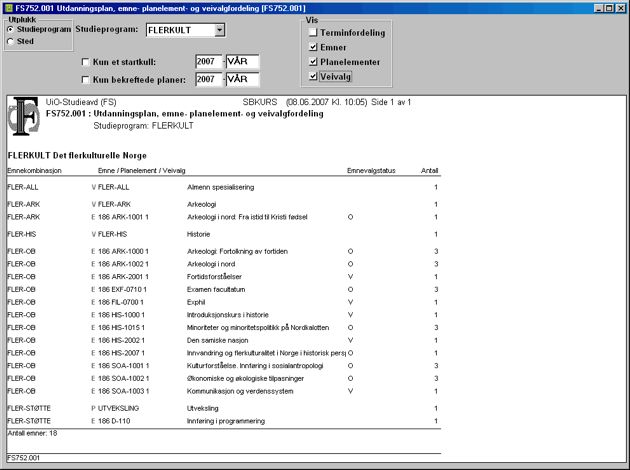Click the 'FS752.001' footer text

click(x=23, y=458)
